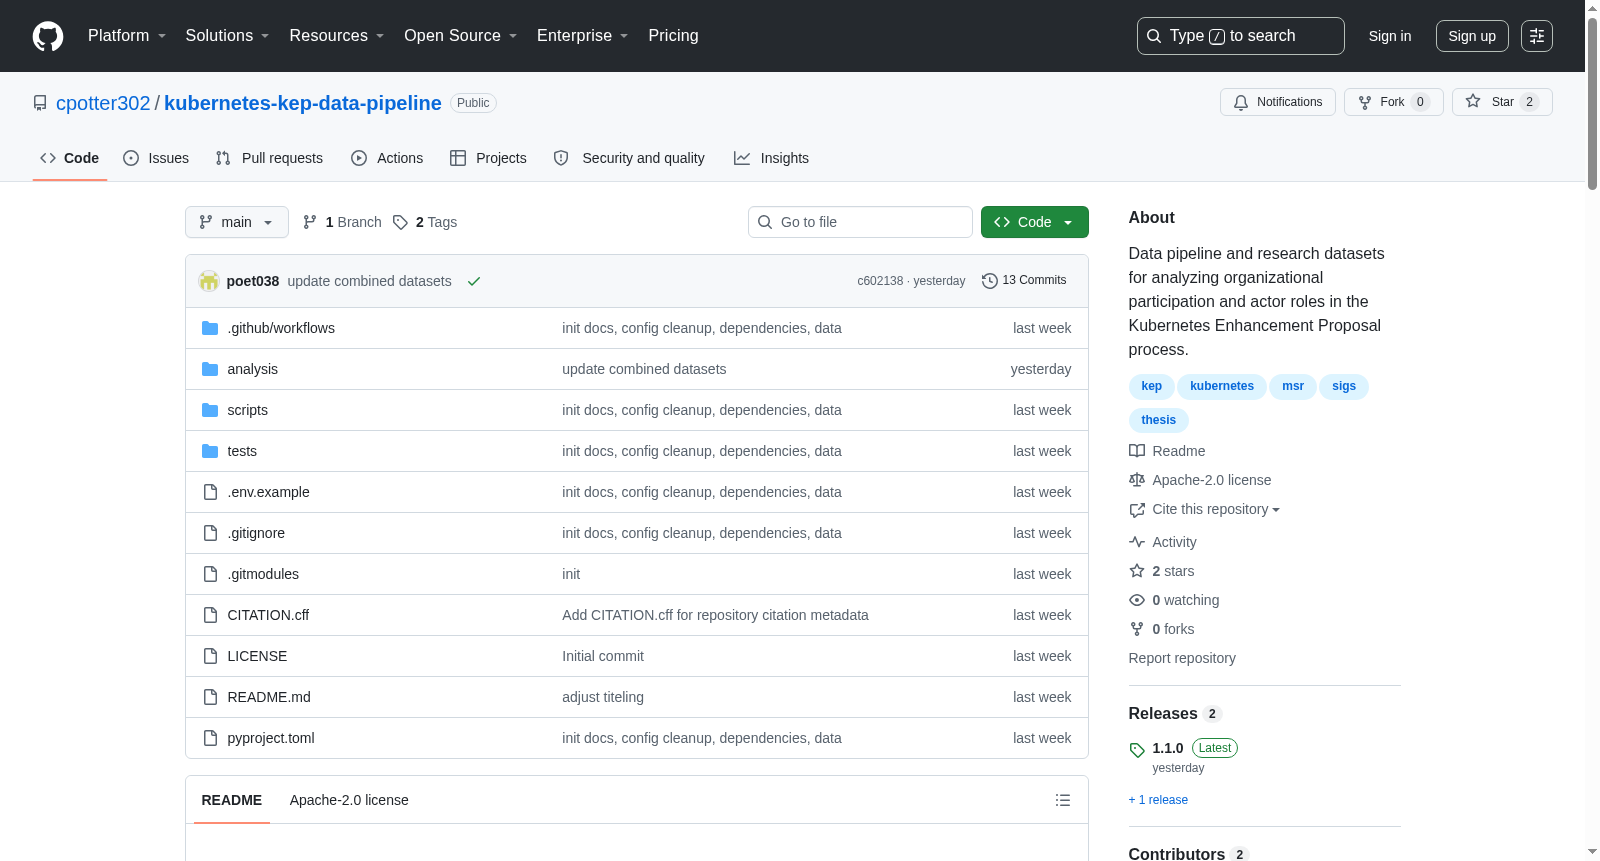Click the commit history clock icon
Image resolution: width=1600 pixels, height=861 pixels.
pos(990,281)
